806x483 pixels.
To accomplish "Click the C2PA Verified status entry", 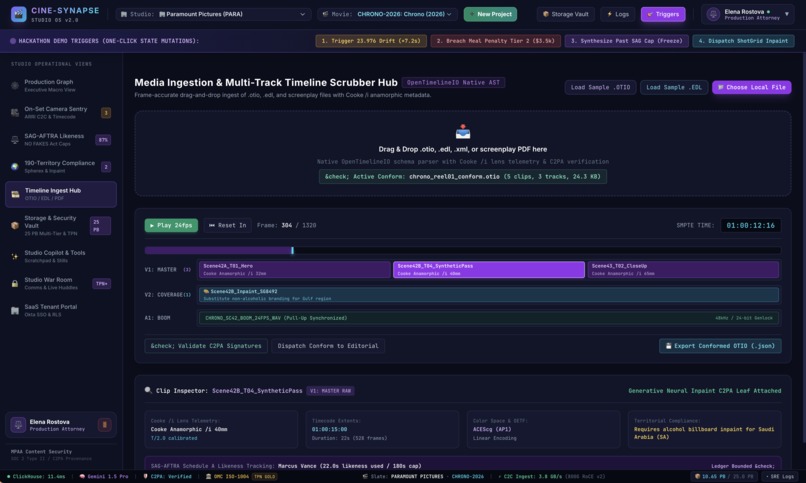I will (167, 476).
